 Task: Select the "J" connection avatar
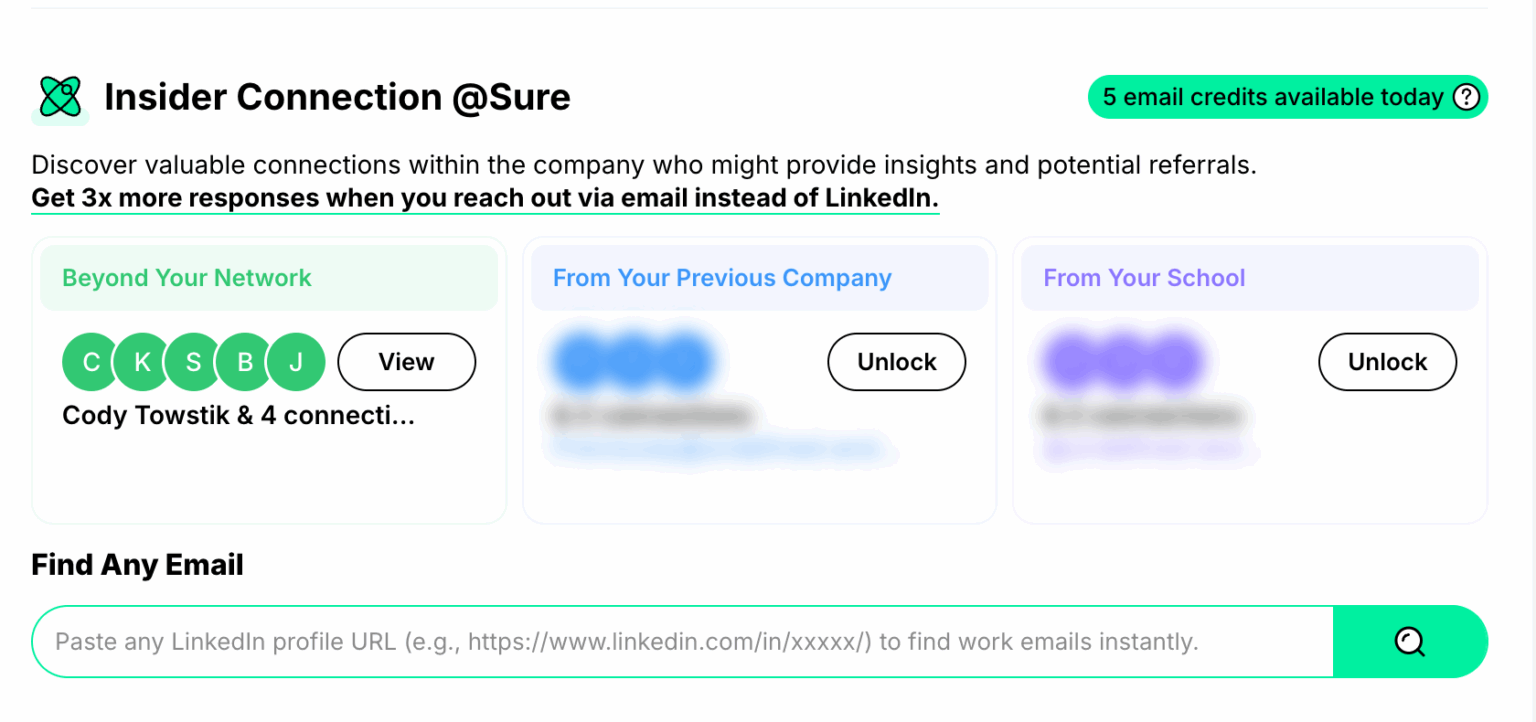[x=296, y=362]
